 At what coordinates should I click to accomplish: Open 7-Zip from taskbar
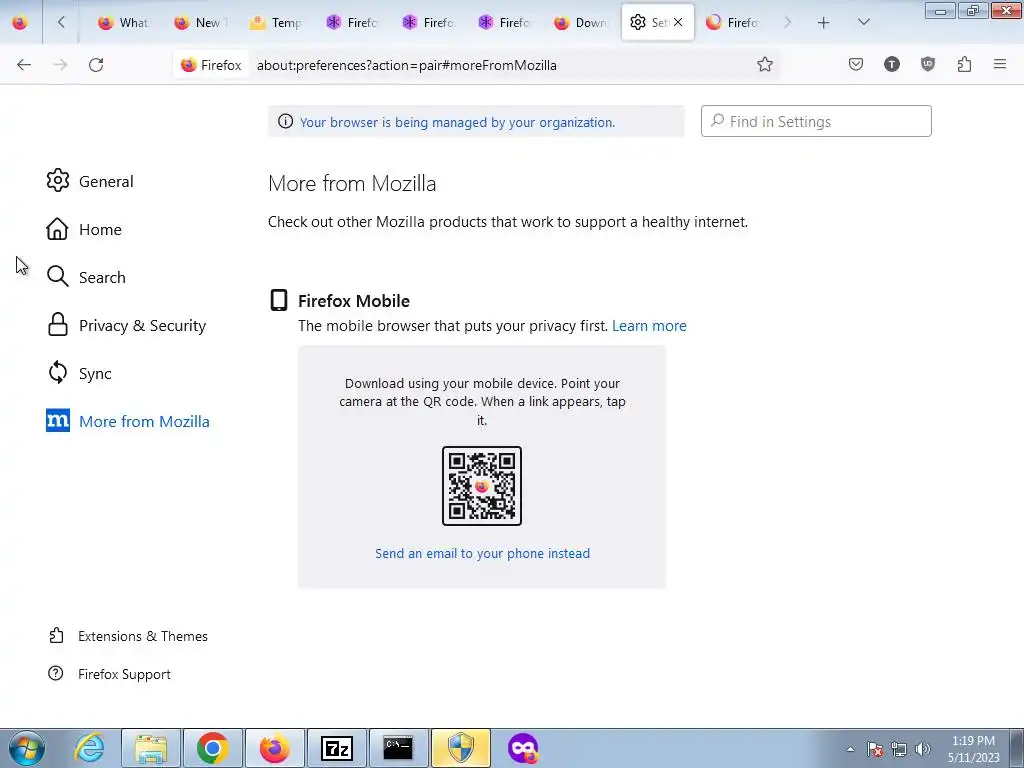point(336,748)
